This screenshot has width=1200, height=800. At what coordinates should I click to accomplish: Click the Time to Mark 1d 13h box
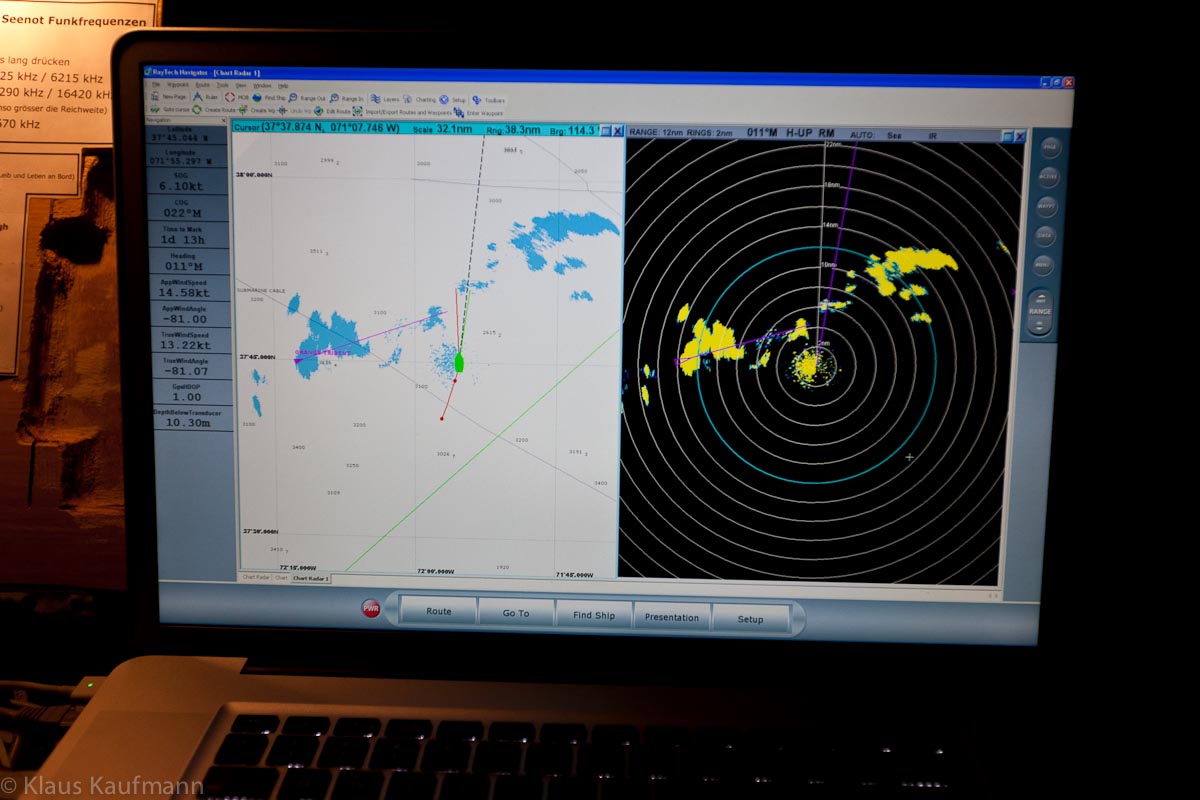(188, 234)
